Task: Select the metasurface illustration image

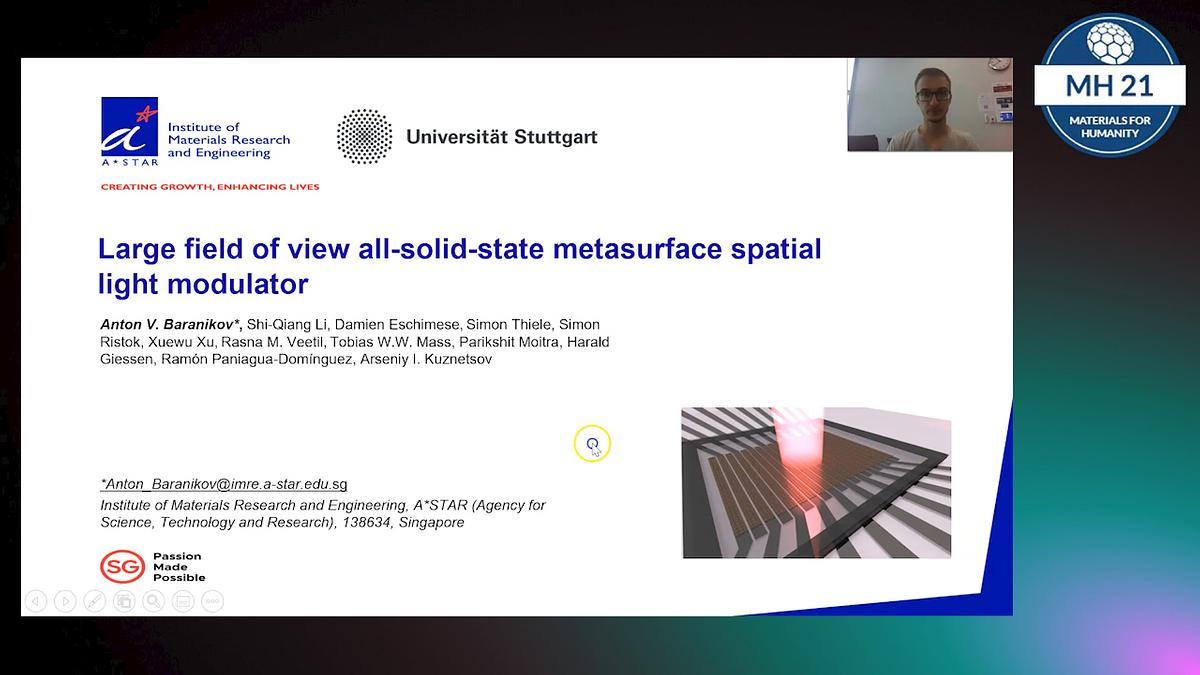Action: [817, 481]
